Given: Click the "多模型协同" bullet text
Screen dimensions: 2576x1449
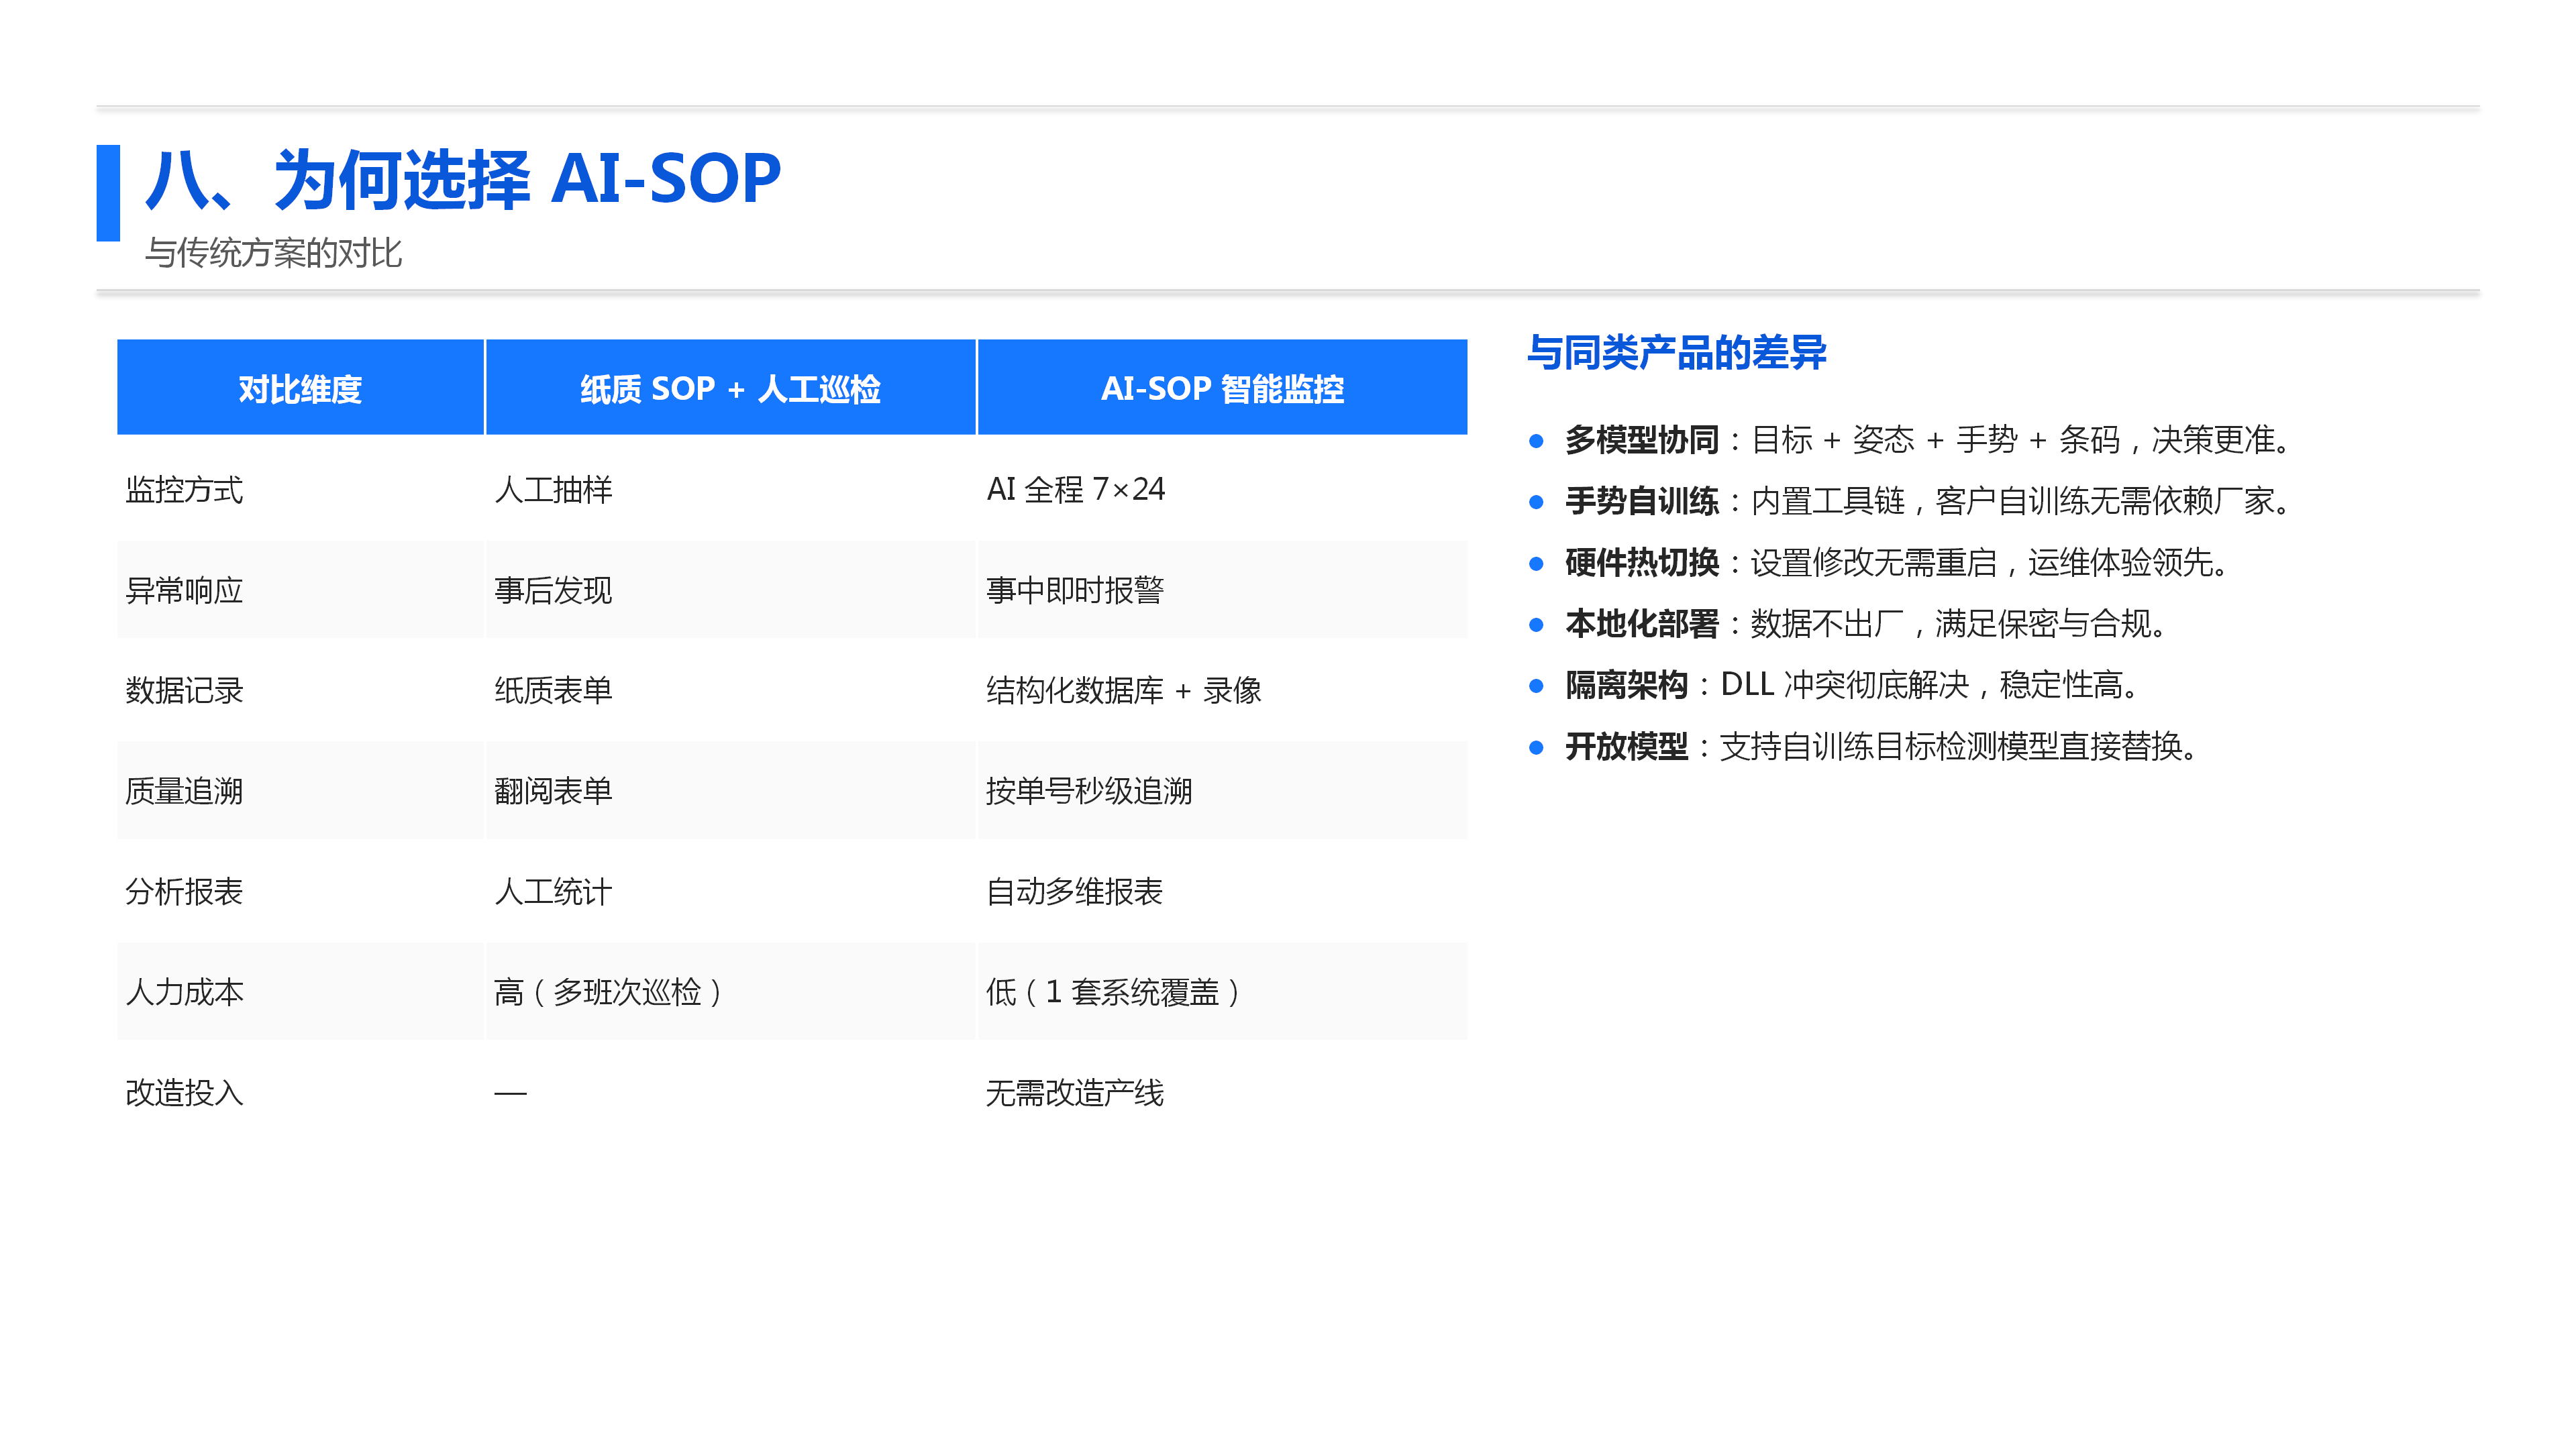Looking at the screenshot, I should pos(1927,440).
